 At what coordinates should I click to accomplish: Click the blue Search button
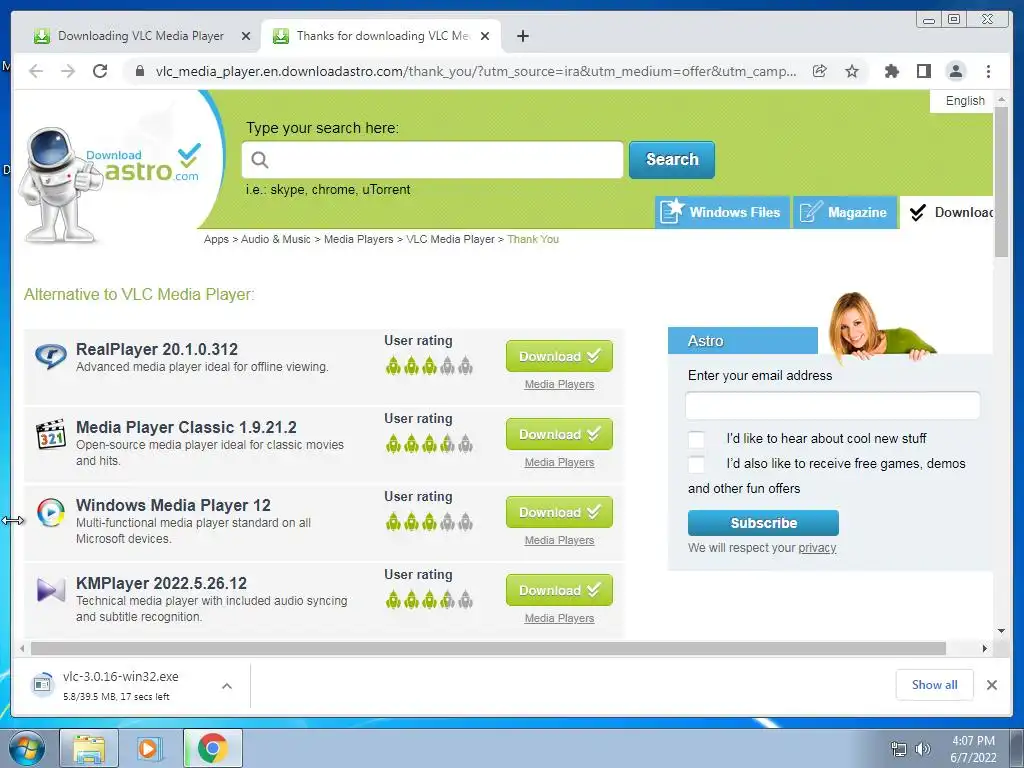(671, 159)
